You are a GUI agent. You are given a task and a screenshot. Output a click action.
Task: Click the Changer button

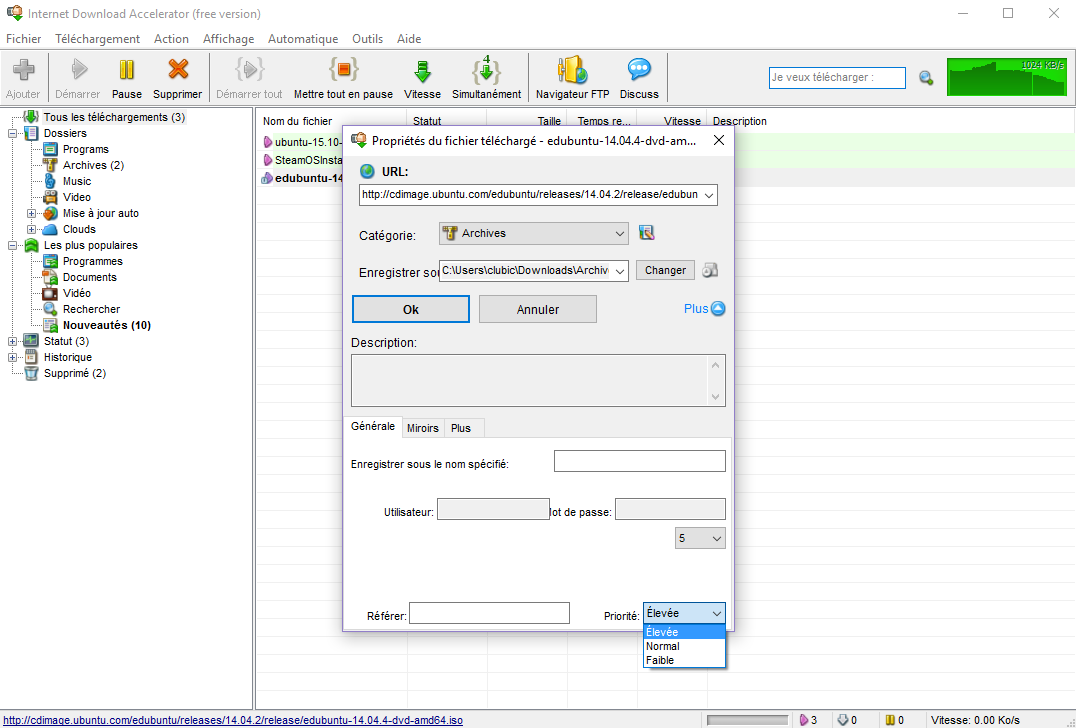pyautogui.click(x=666, y=270)
